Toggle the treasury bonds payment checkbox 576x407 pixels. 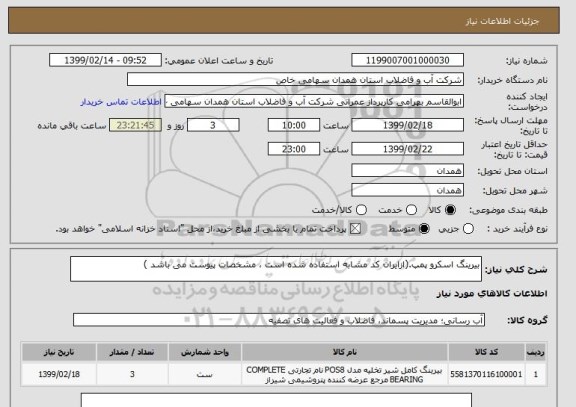[x=355, y=229]
